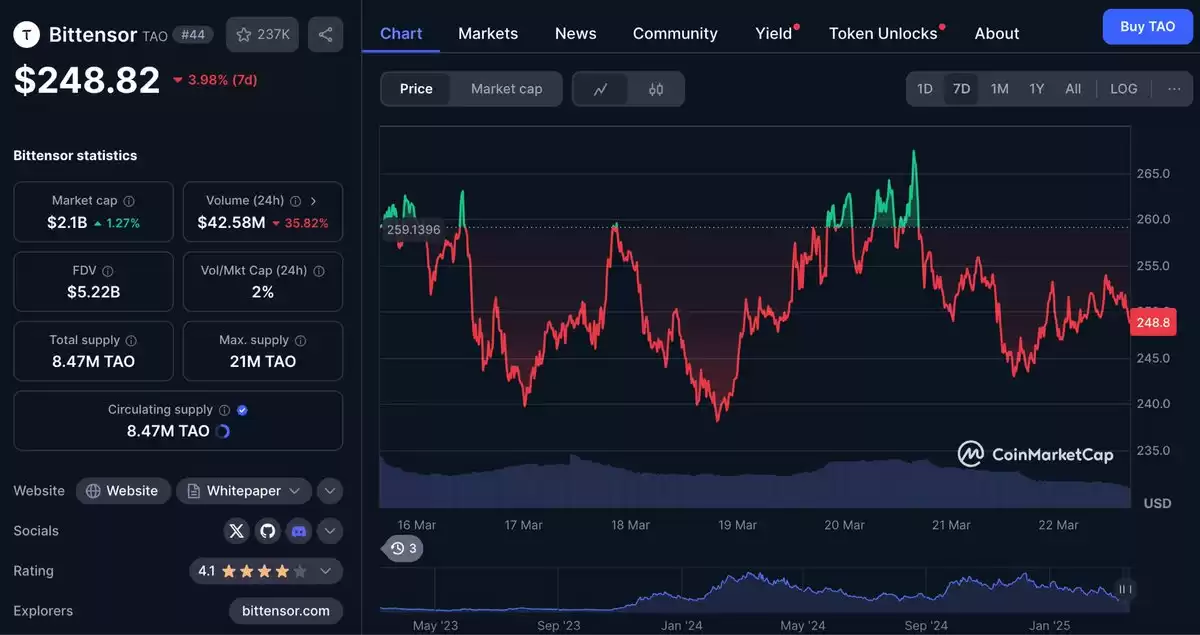The image size is (1200, 635).
Task: Click the mini historical range chart
Action: pos(755,590)
